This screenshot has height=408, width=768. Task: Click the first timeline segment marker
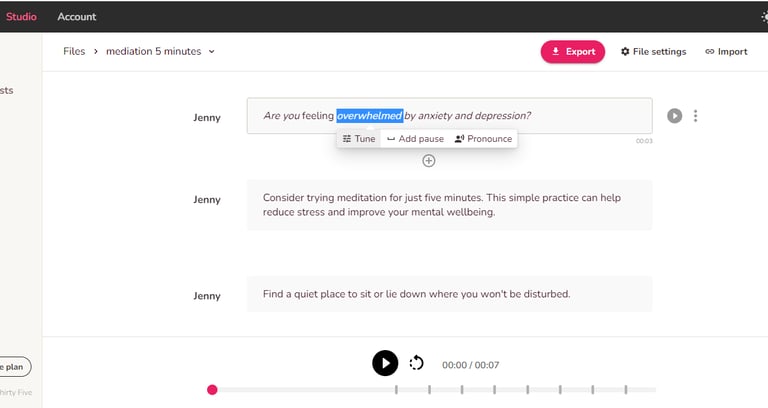coord(396,390)
